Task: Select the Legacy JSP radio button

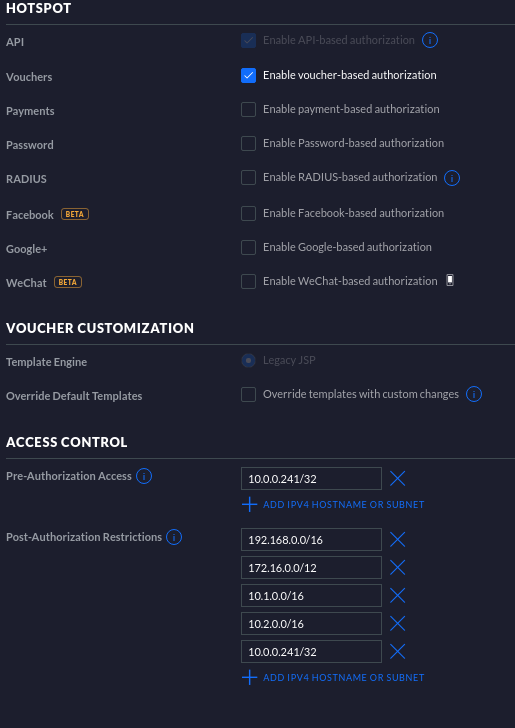Action: [x=248, y=360]
